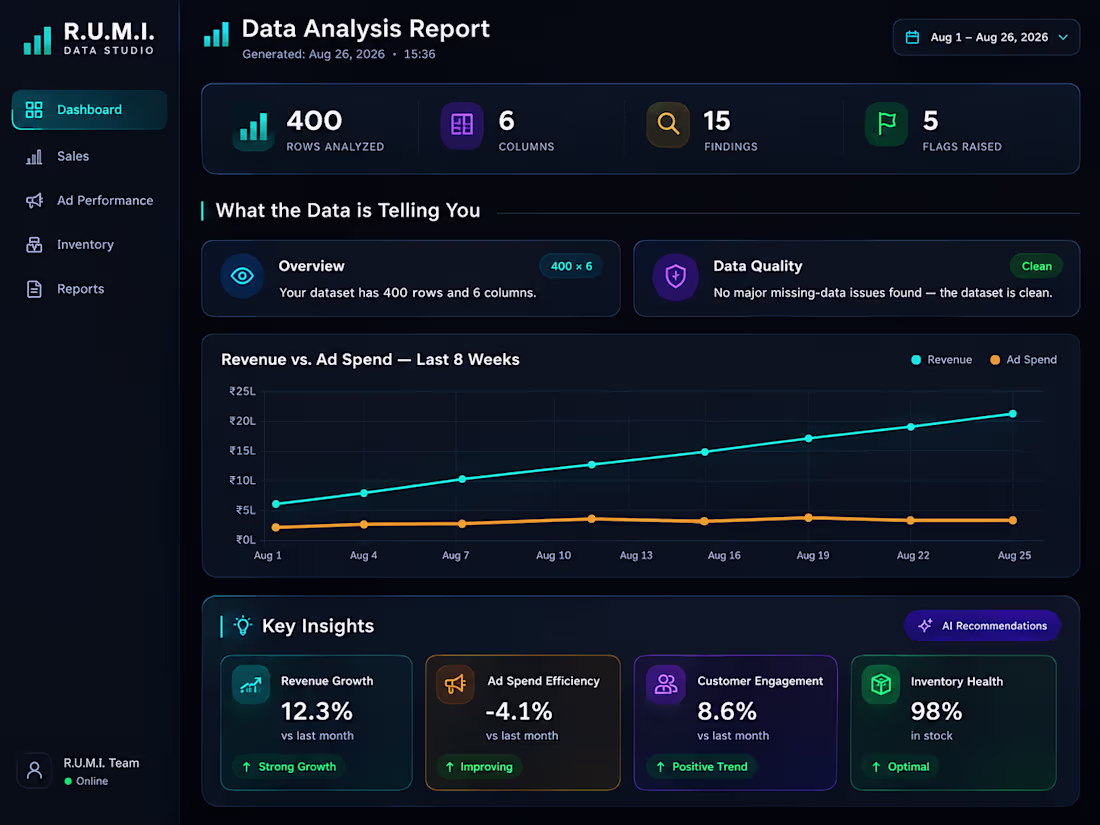Screen dimensions: 1100x825
Task: Open the Dashboard grid icon in sidebar
Action: coord(34,109)
